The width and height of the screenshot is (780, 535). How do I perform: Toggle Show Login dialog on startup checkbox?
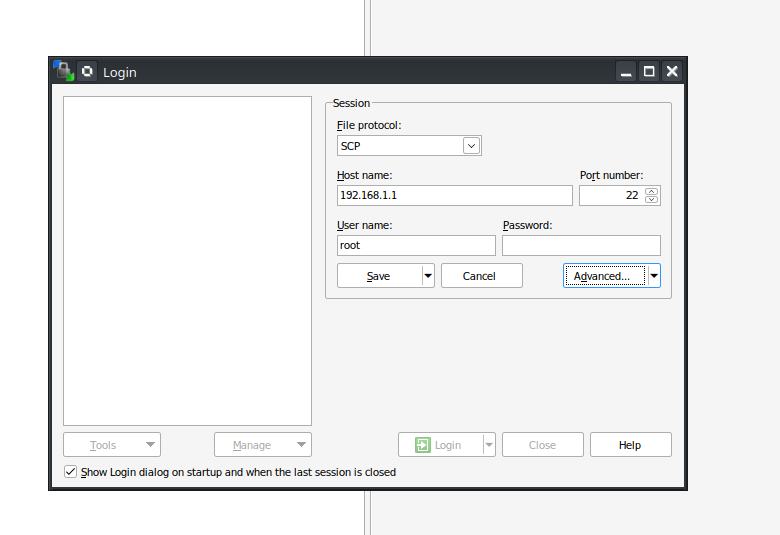tap(70, 472)
